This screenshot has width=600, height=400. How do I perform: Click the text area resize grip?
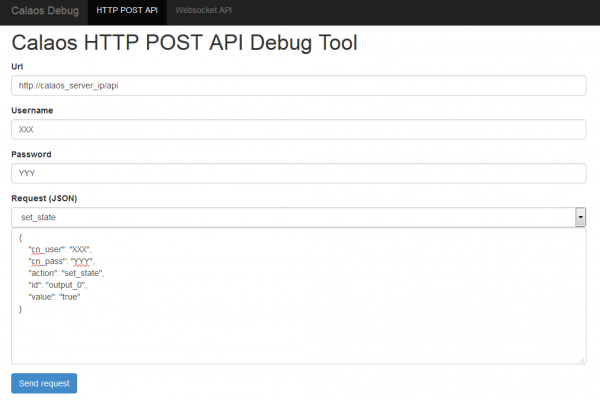(x=582, y=360)
